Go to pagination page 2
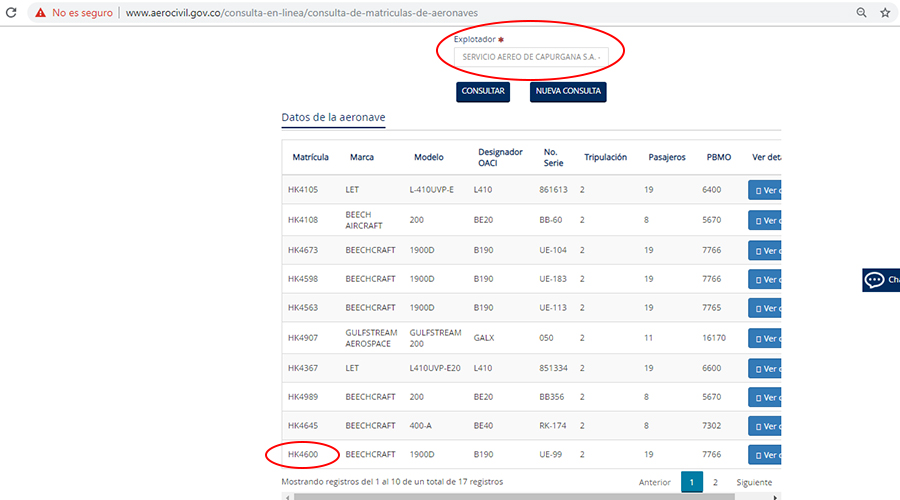Screen dimensions: 900x500 coord(715,482)
